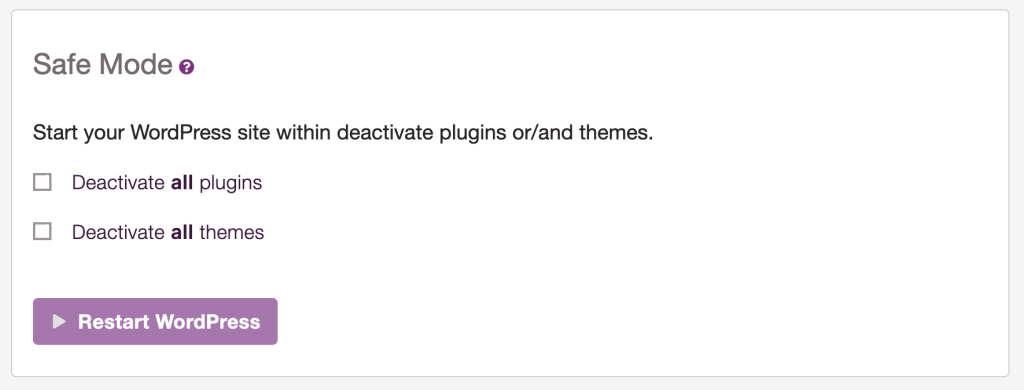Viewport: 1024px width, 390px height.
Task: Click the Restart WordPress button
Action: 155,321
